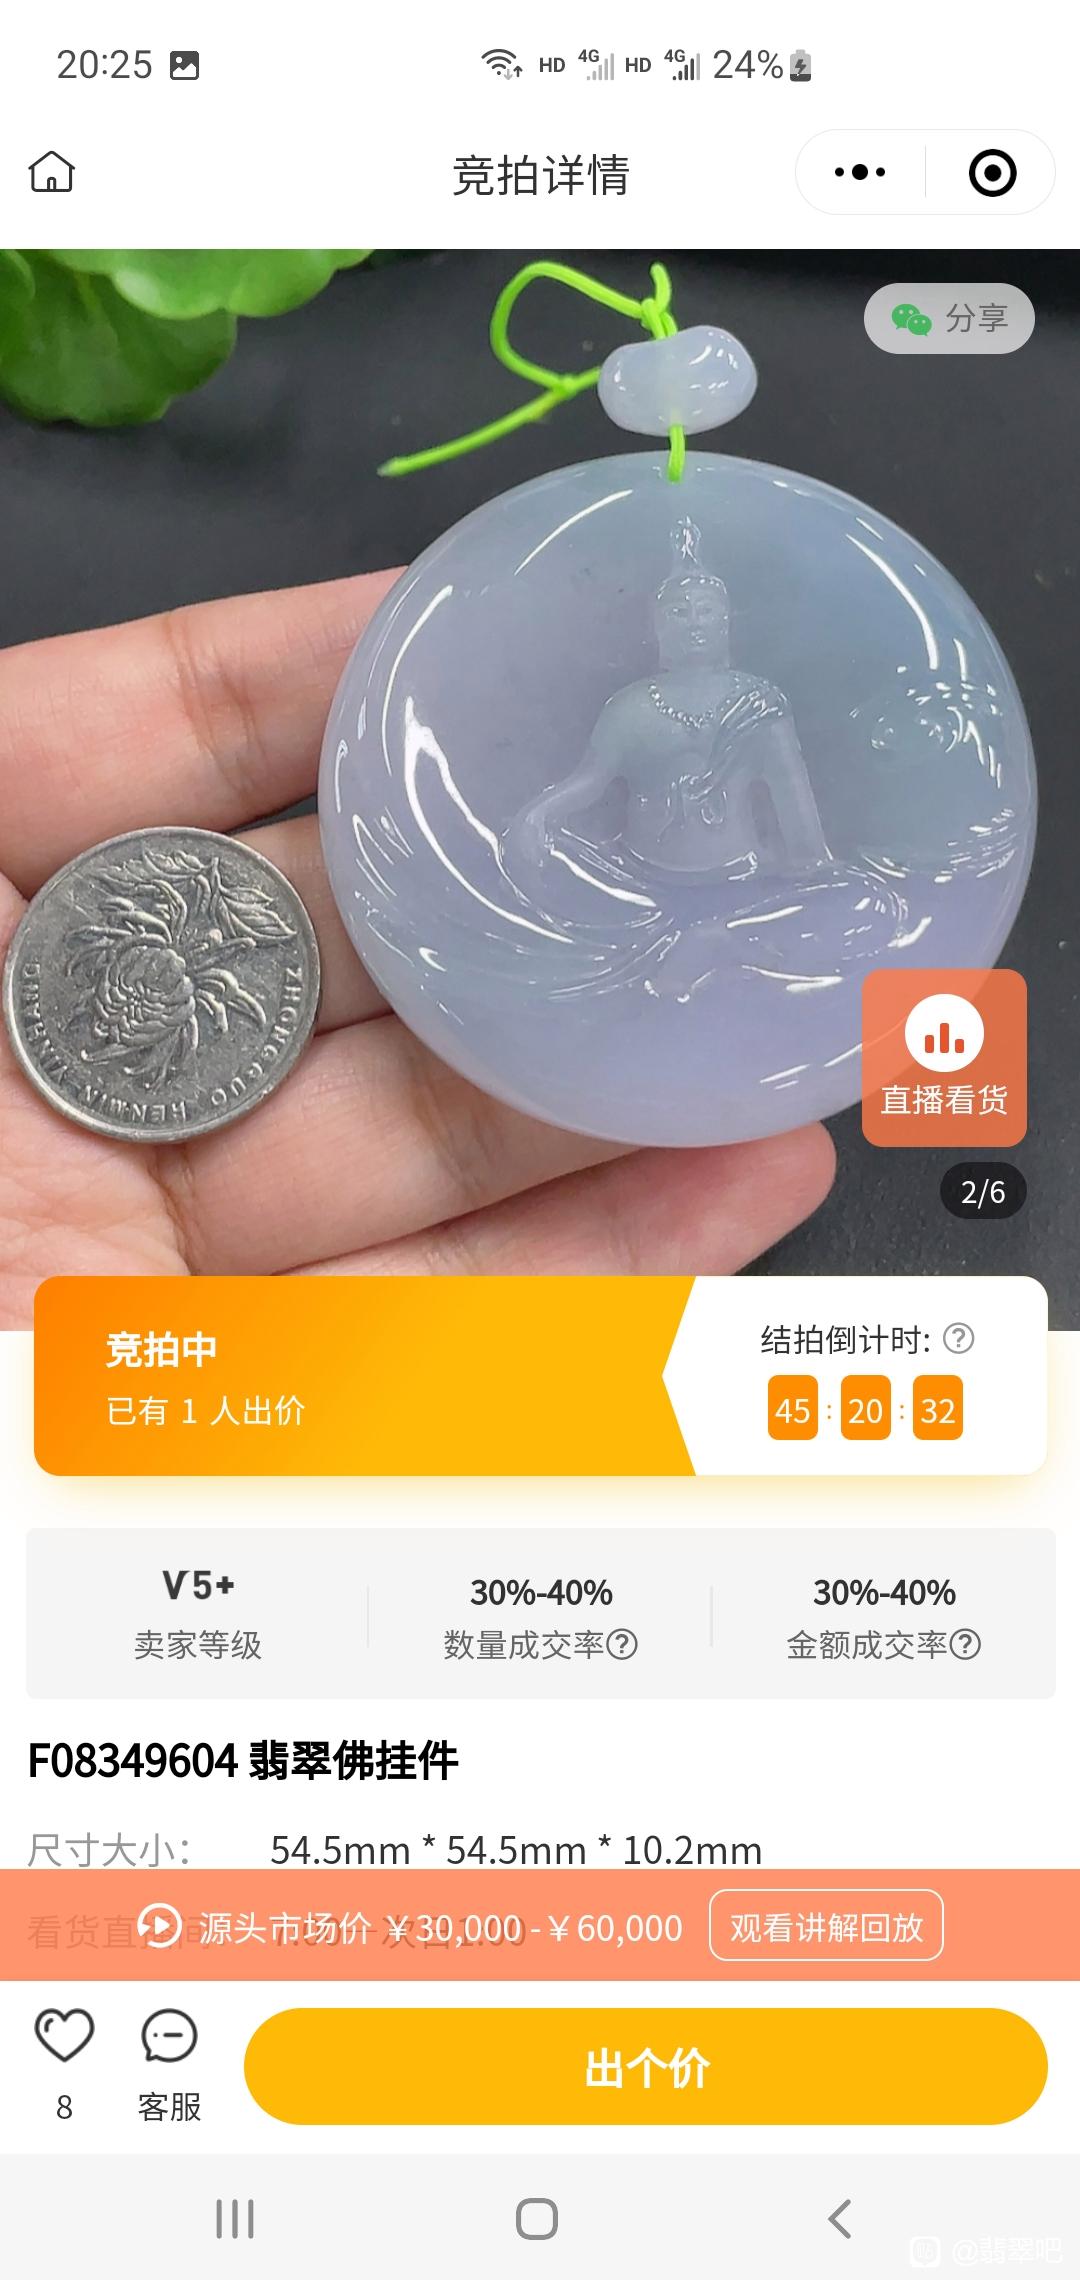The width and height of the screenshot is (1080, 2280).
Task: Tap the home icon in the header
Action: point(52,172)
